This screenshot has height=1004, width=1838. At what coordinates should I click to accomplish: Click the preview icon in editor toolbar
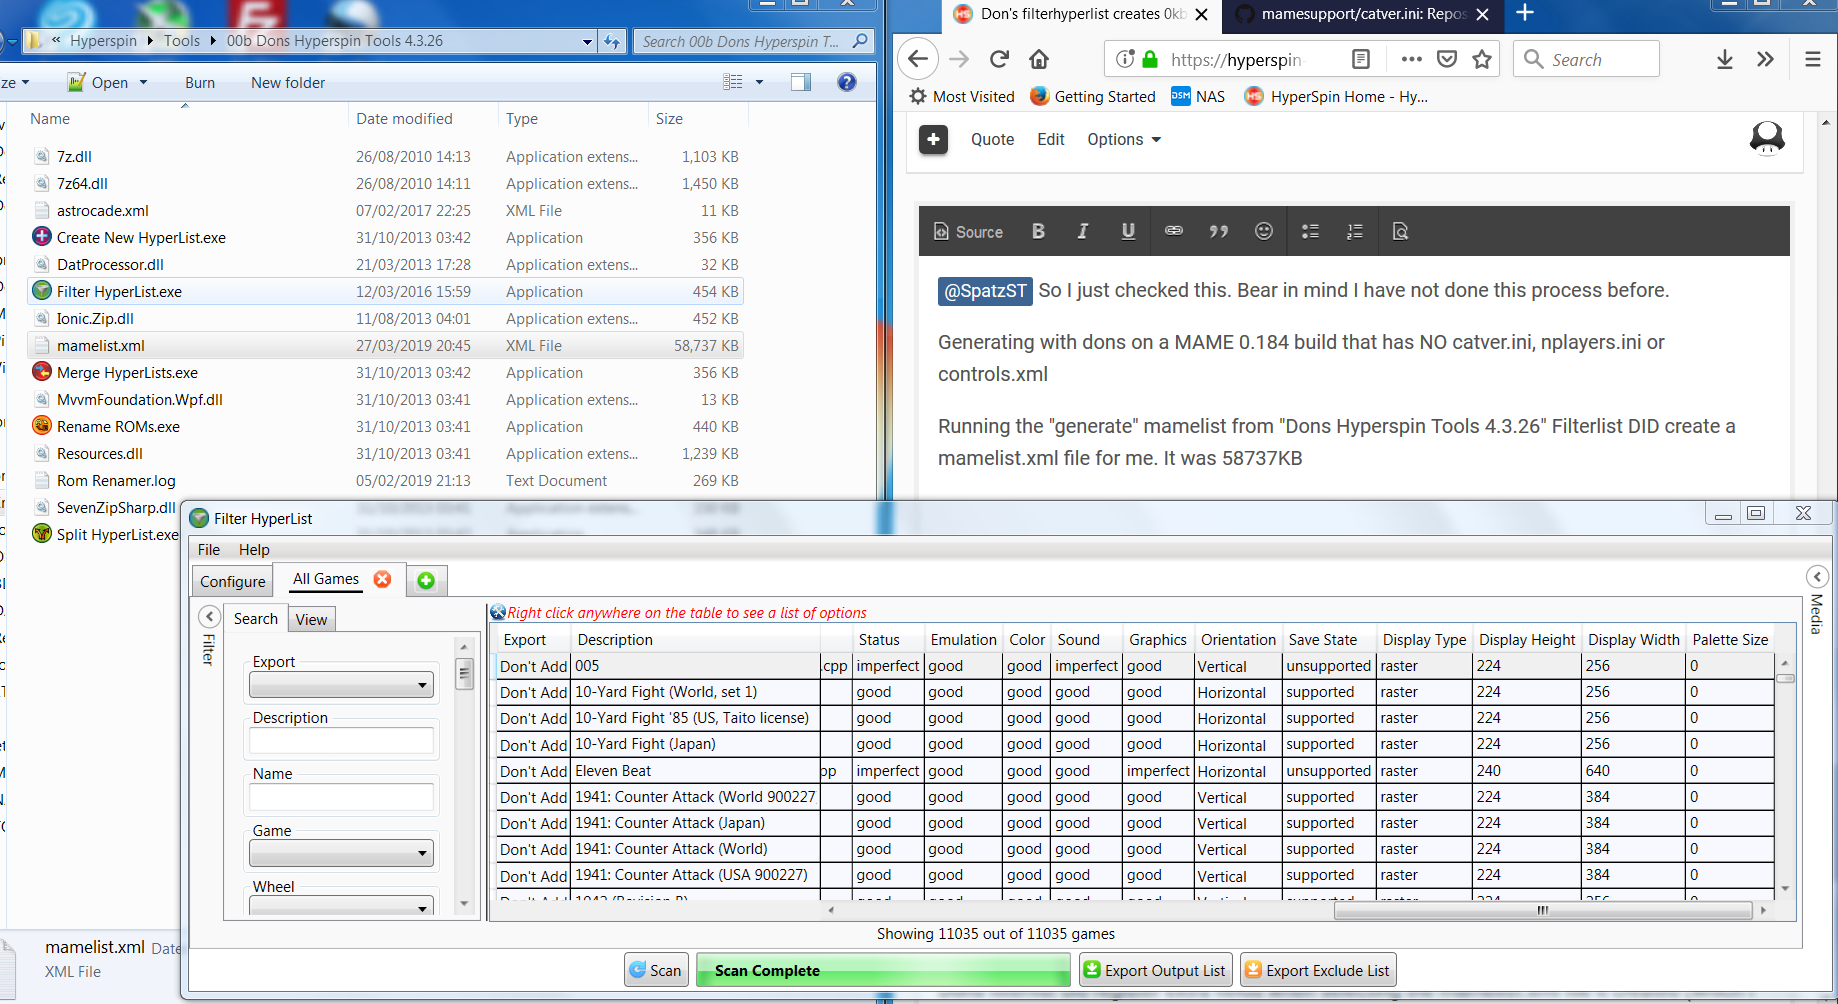coord(1400,231)
